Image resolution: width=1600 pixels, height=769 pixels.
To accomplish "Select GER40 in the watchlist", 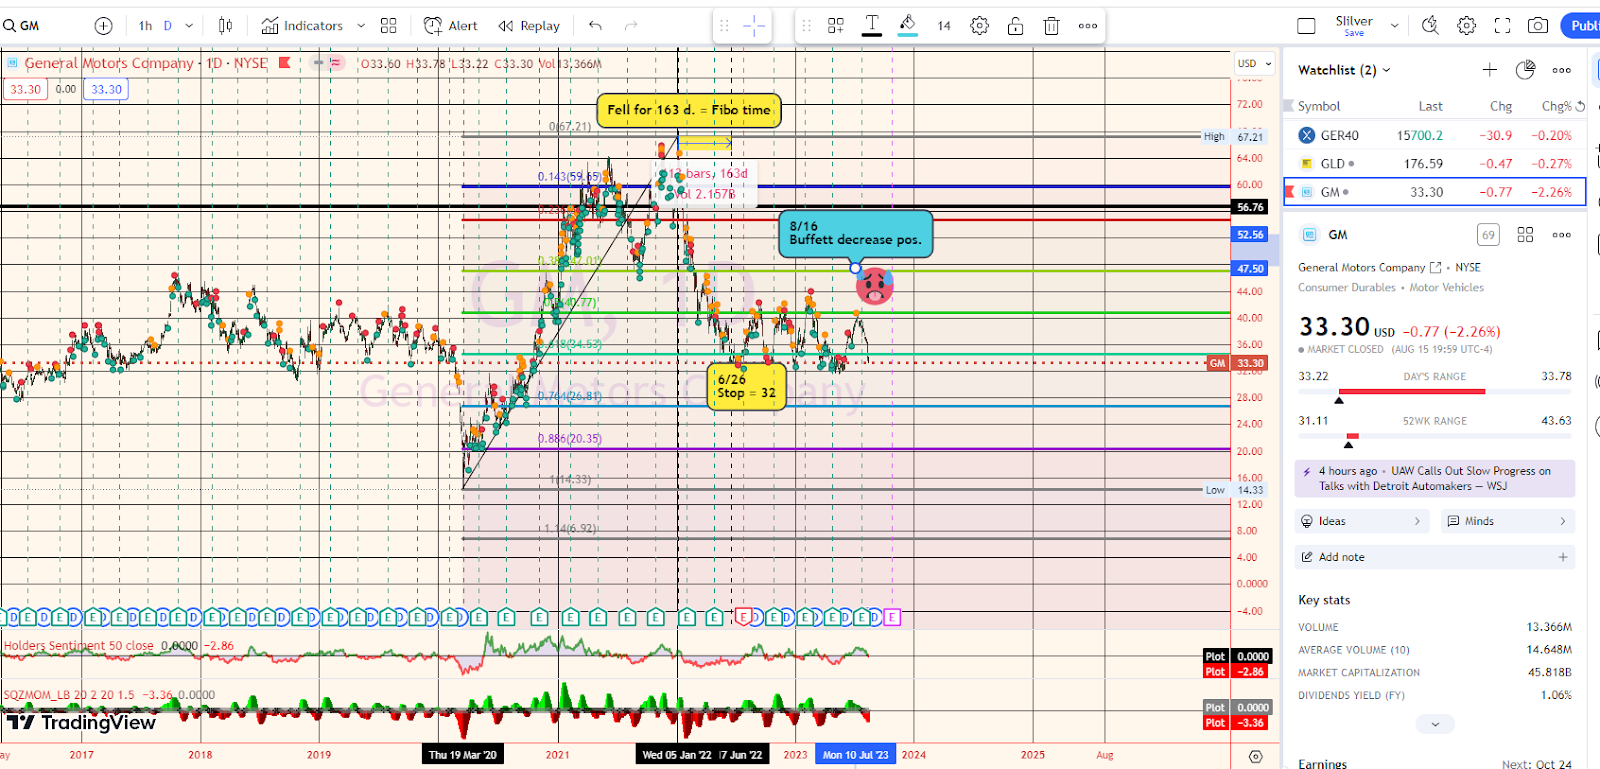I will tap(1435, 135).
